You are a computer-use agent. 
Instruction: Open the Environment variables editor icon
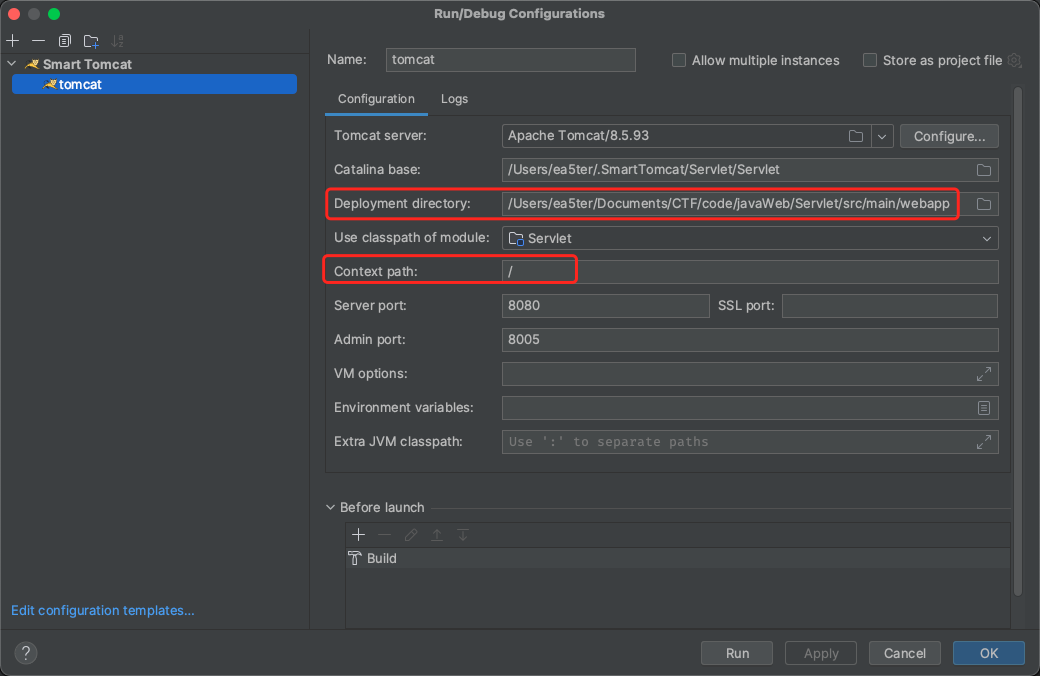click(983, 408)
